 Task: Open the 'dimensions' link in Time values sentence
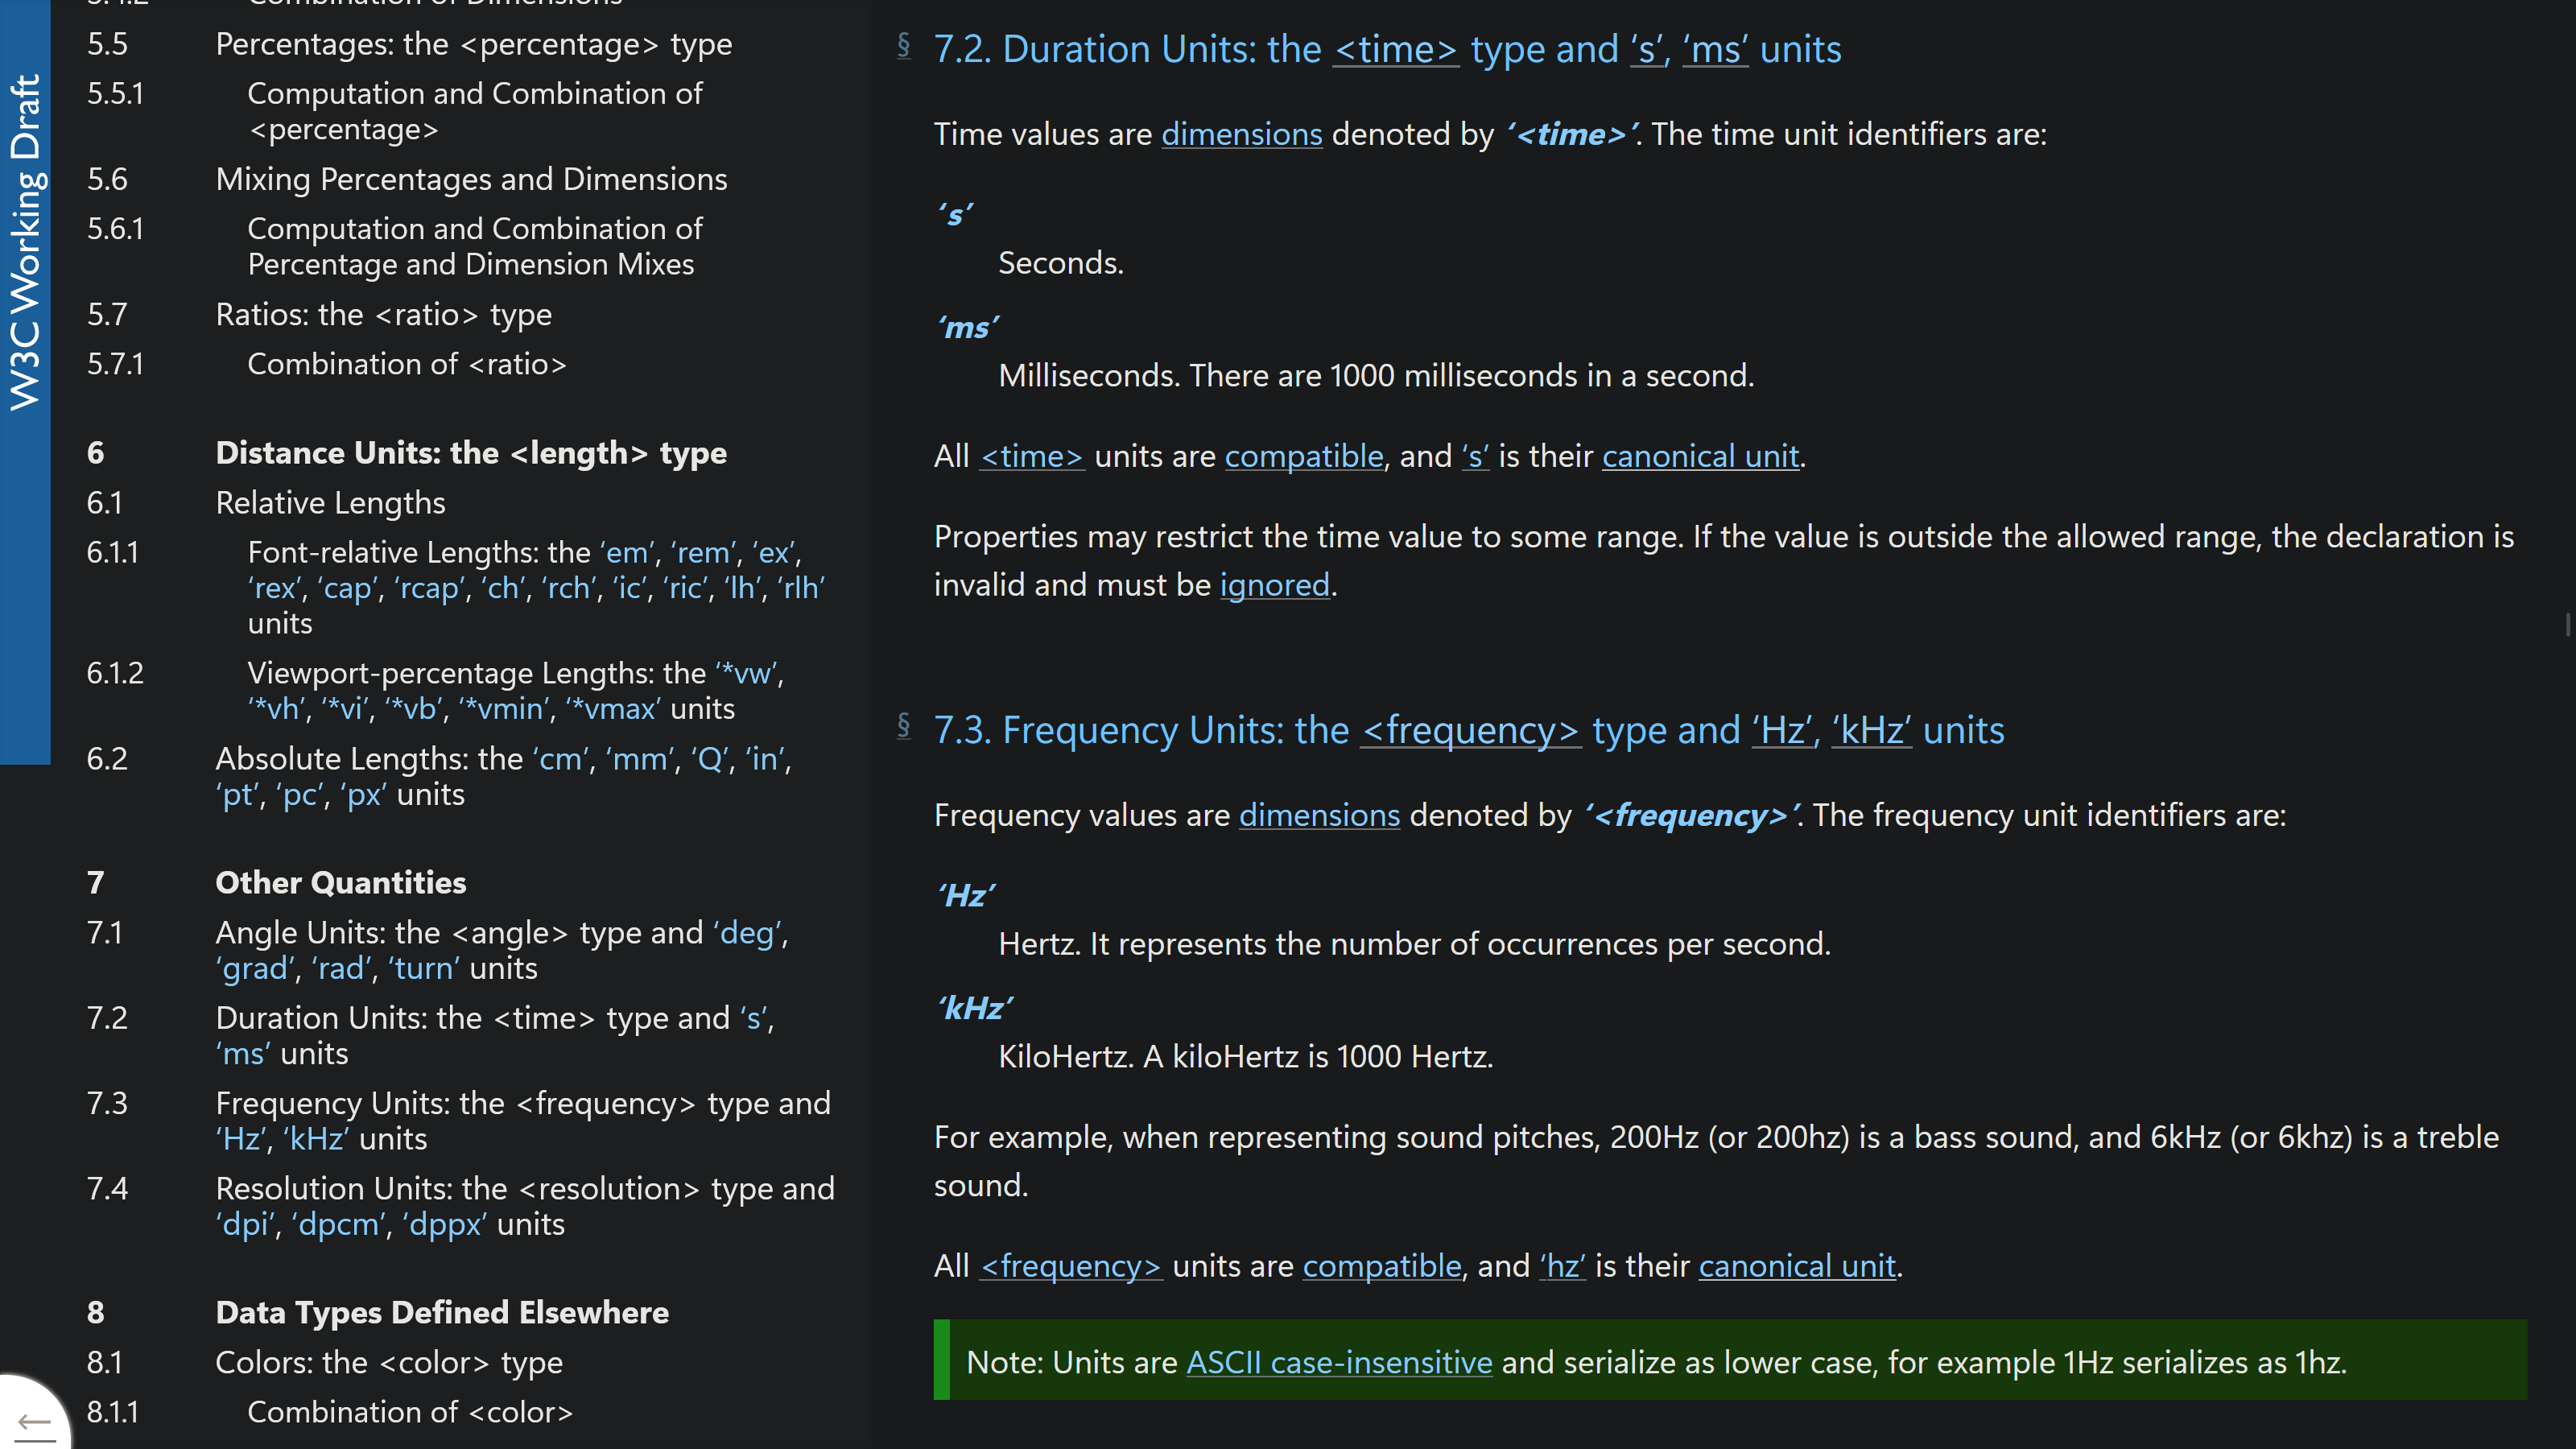tap(1241, 134)
